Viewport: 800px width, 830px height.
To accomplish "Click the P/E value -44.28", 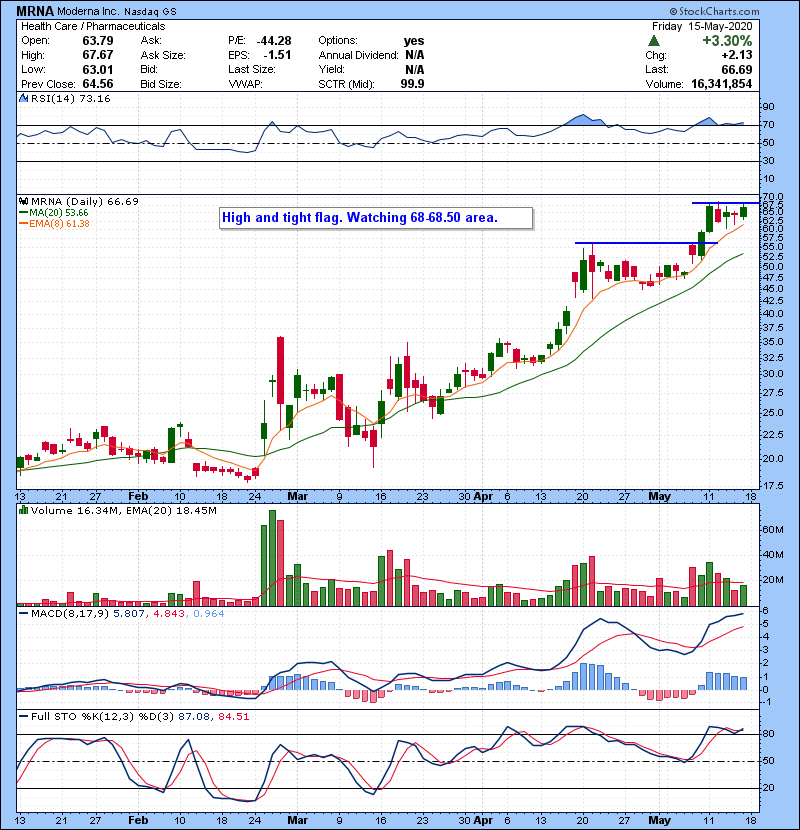I will coord(274,41).
